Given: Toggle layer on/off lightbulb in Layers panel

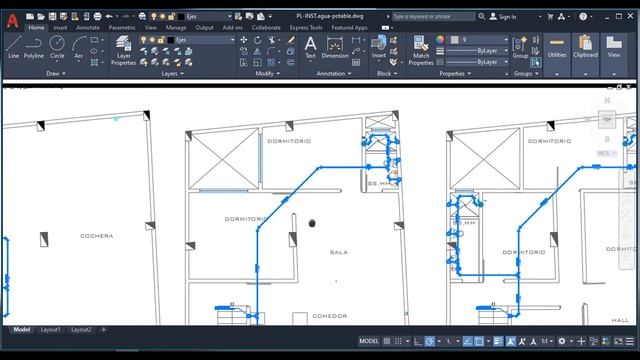Looking at the screenshot, I should pos(143,40).
